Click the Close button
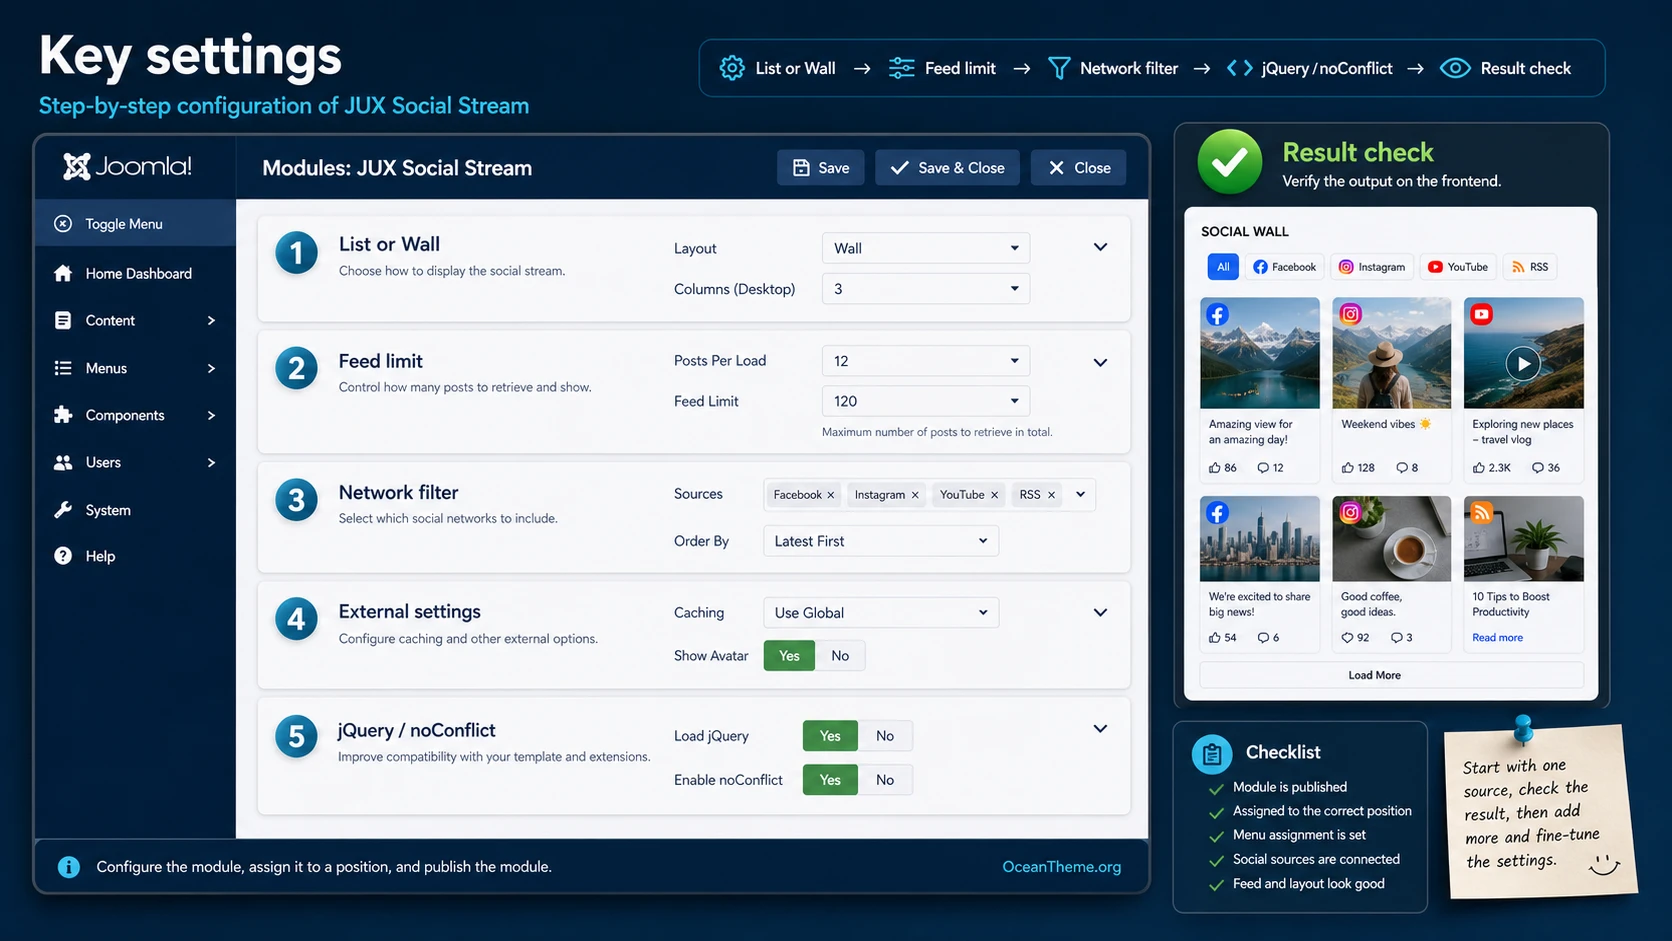The image size is (1672, 941). [1079, 168]
